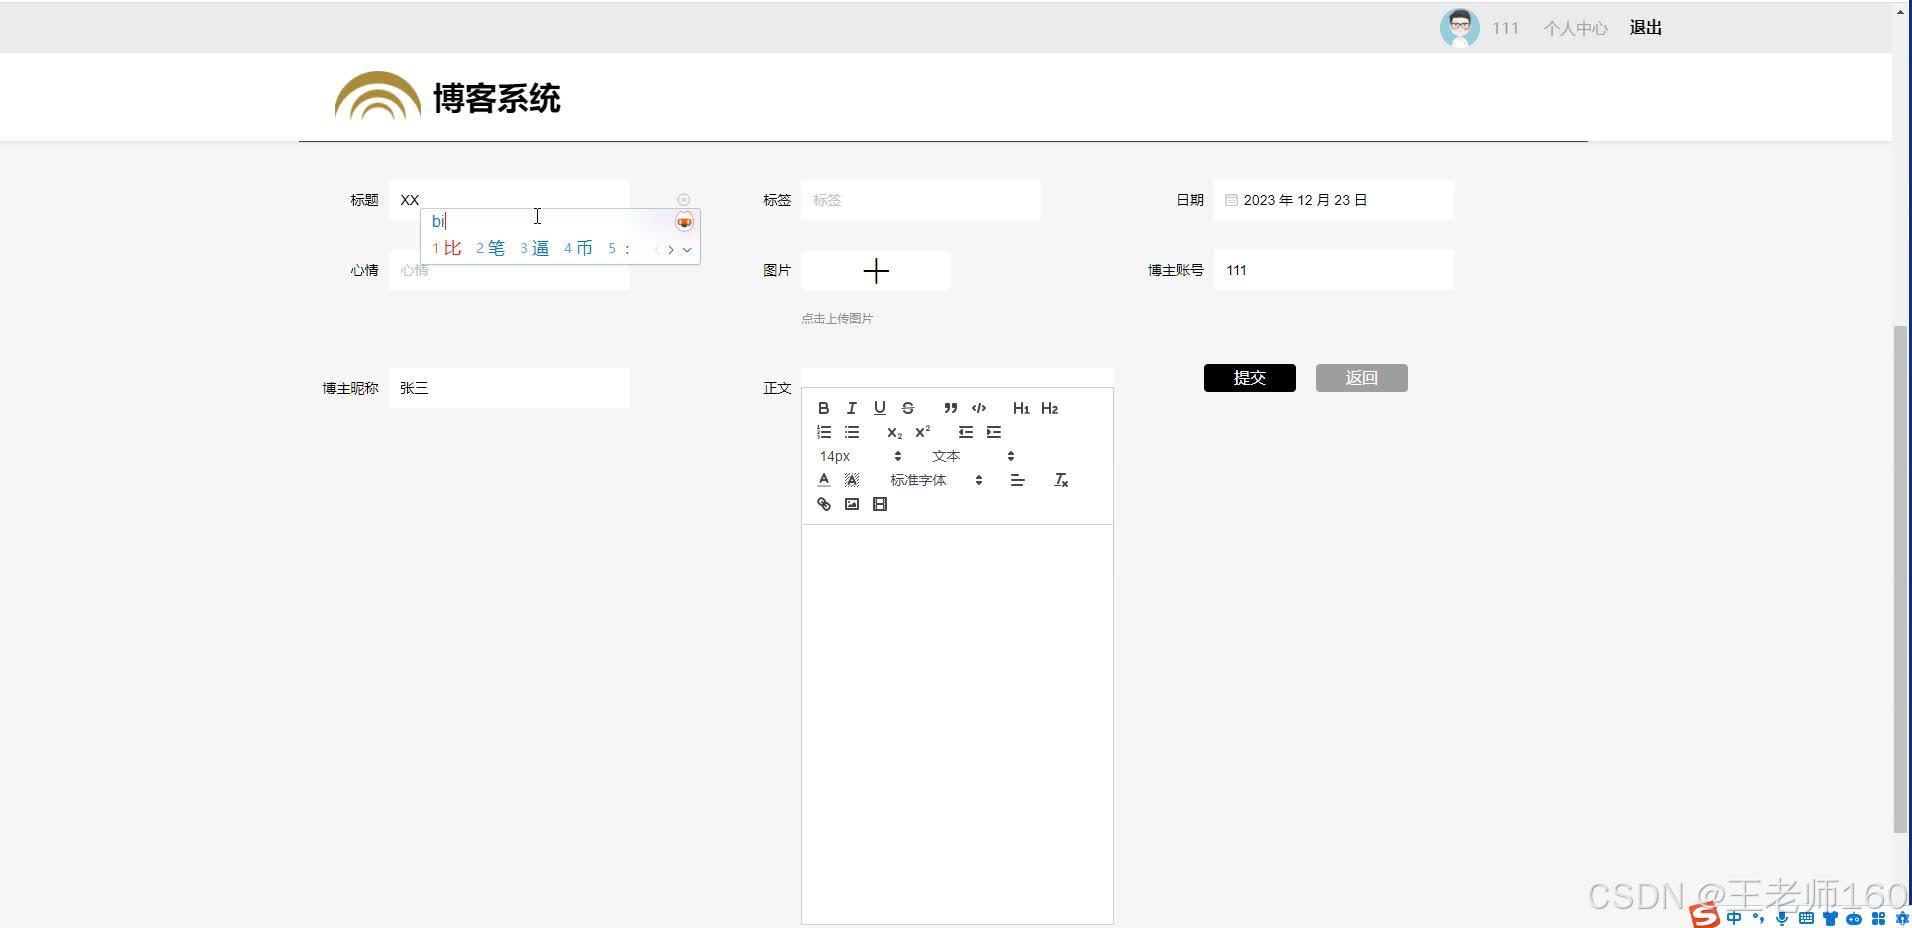Image resolution: width=1912 pixels, height=928 pixels.
Task: Switch the 中 Chinese/English input mode
Action: pyautogui.click(x=1734, y=918)
